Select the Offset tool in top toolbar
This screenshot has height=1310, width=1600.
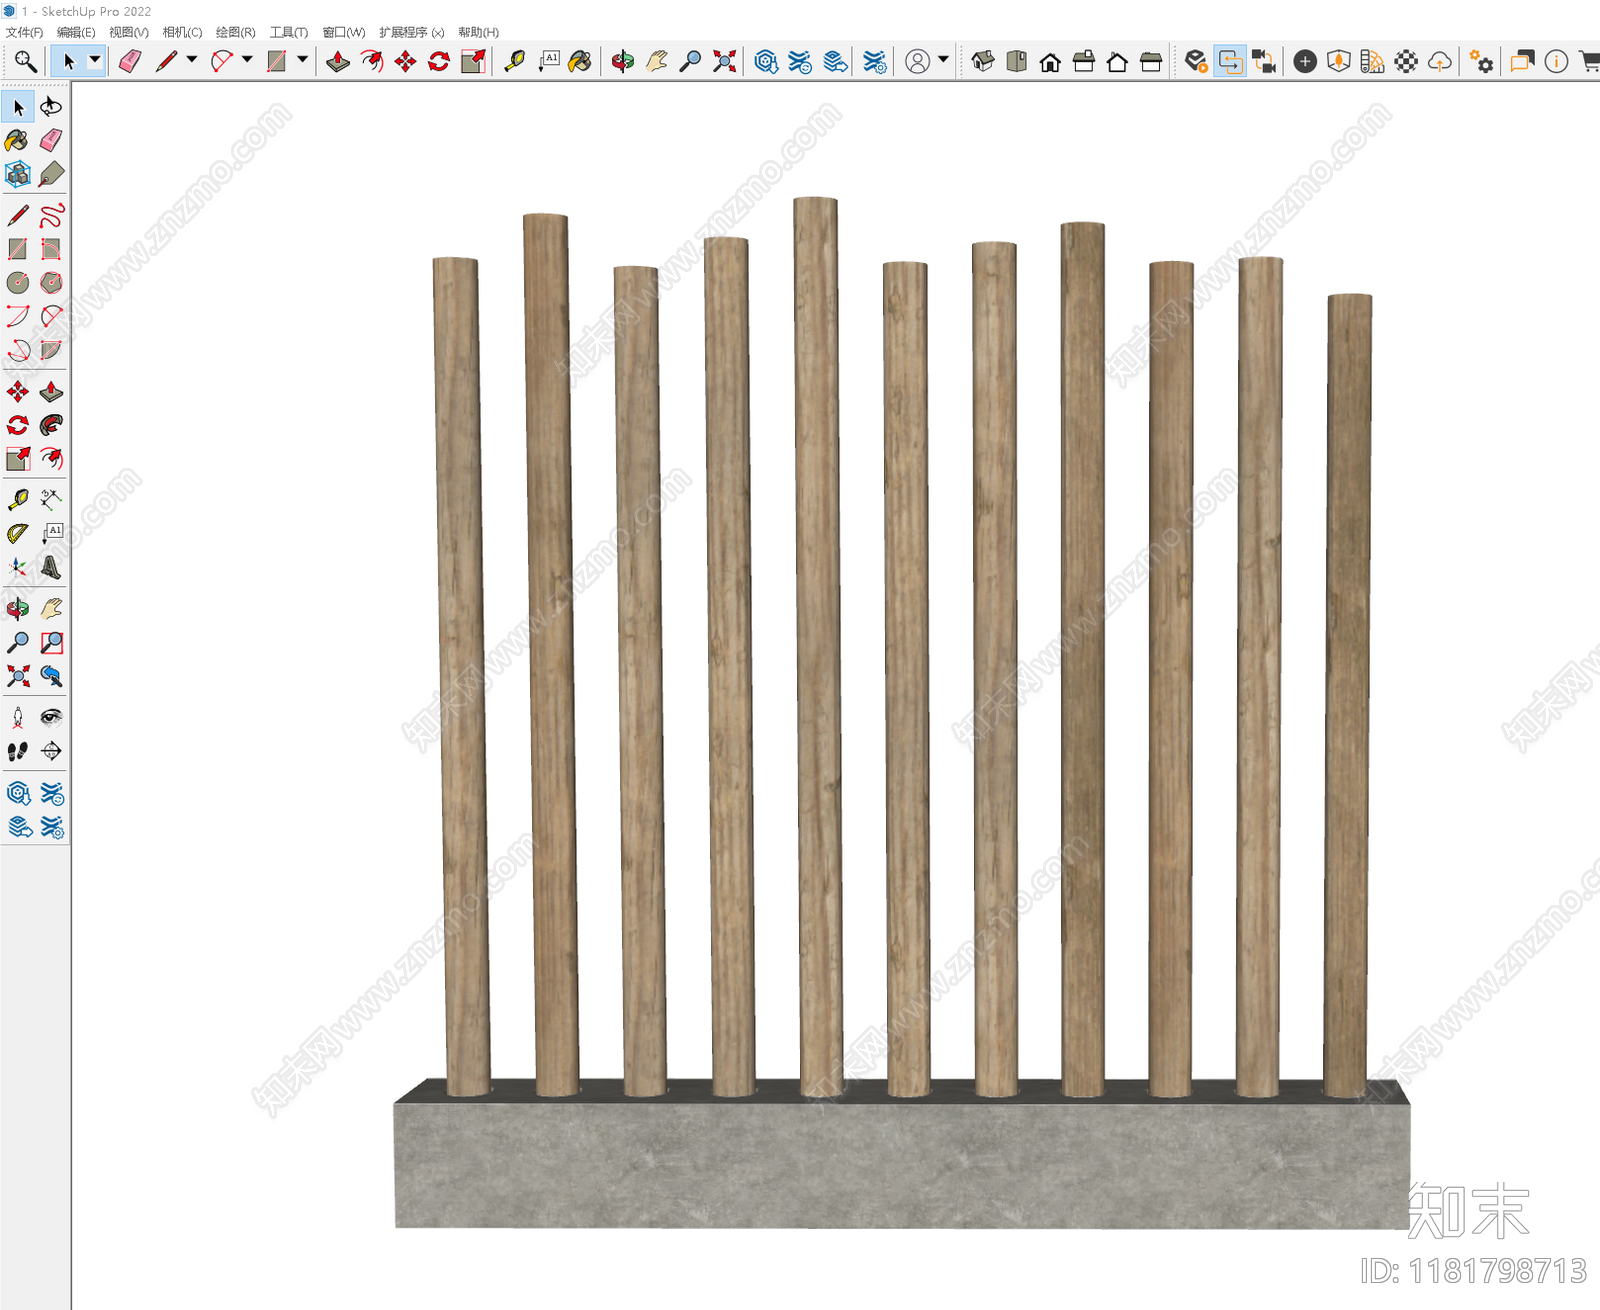(372, 62)
